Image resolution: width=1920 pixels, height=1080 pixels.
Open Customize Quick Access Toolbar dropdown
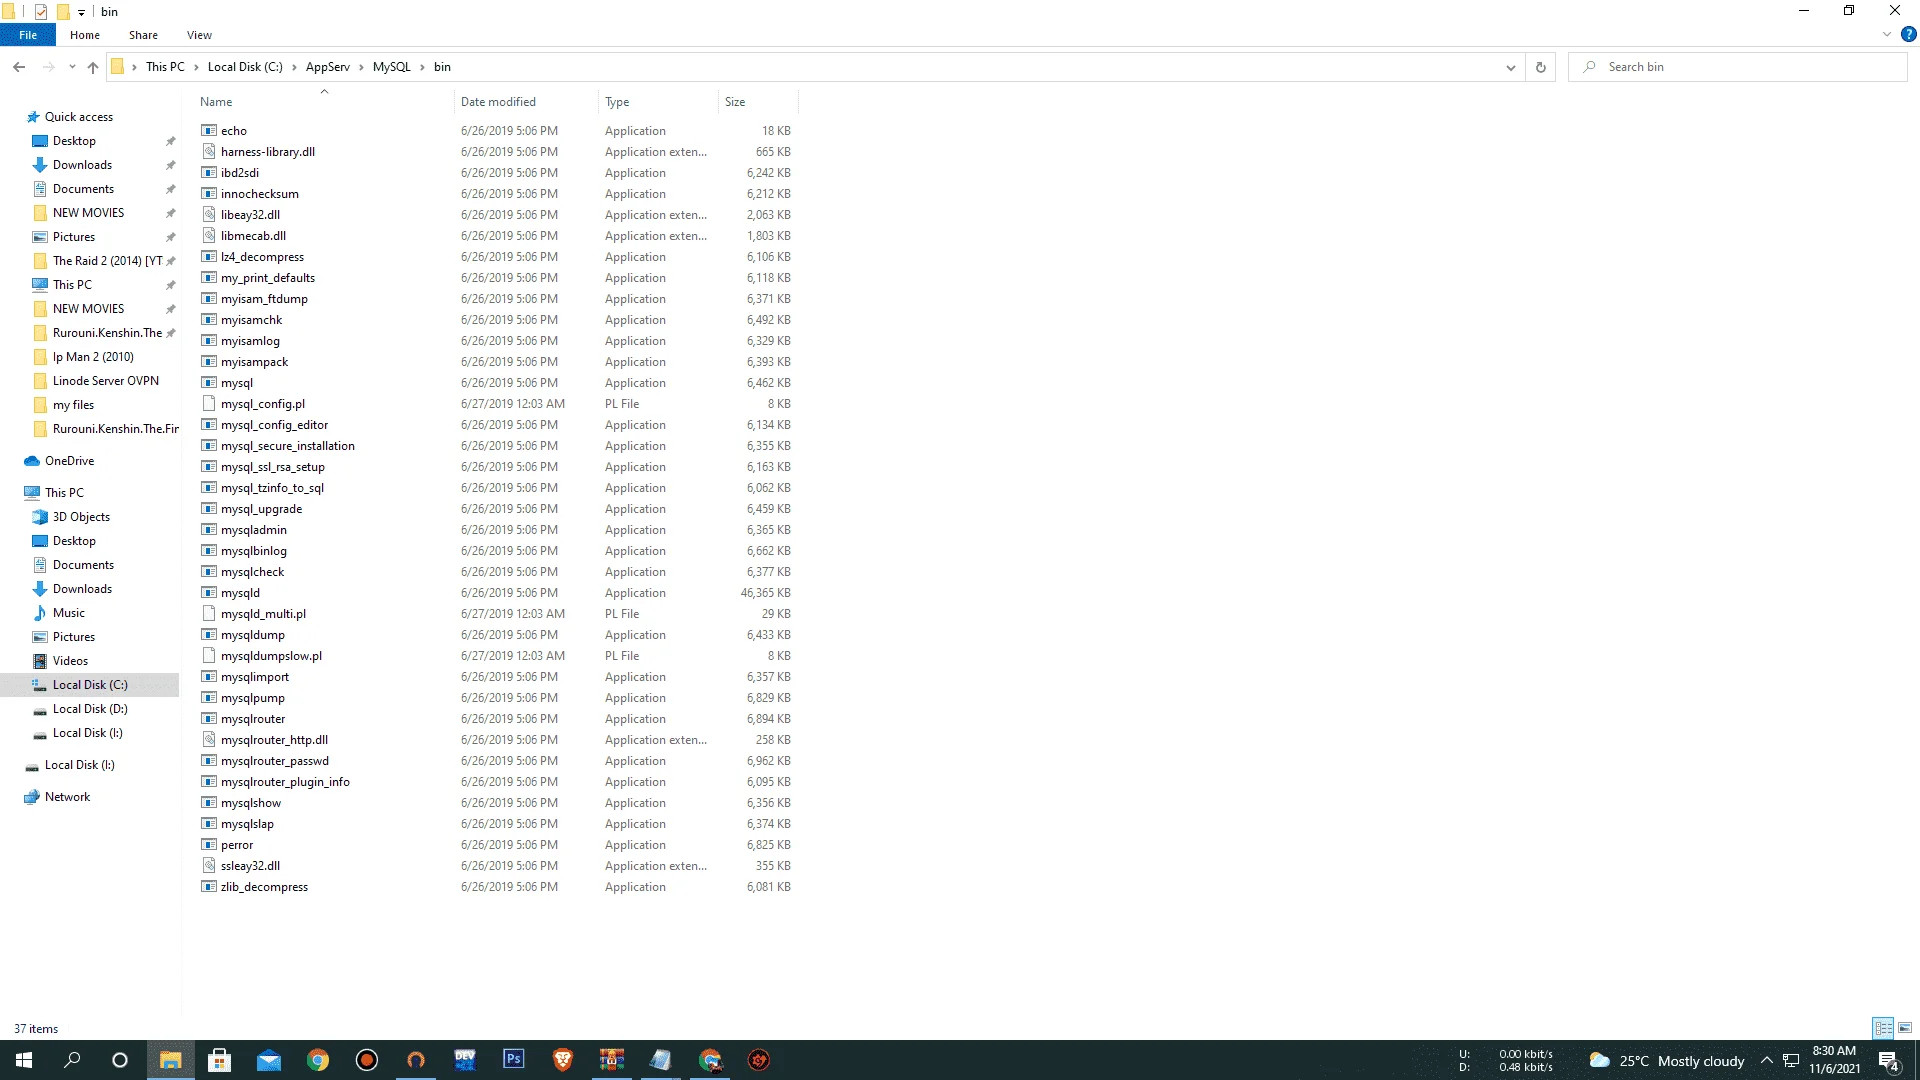click(82, 12)
